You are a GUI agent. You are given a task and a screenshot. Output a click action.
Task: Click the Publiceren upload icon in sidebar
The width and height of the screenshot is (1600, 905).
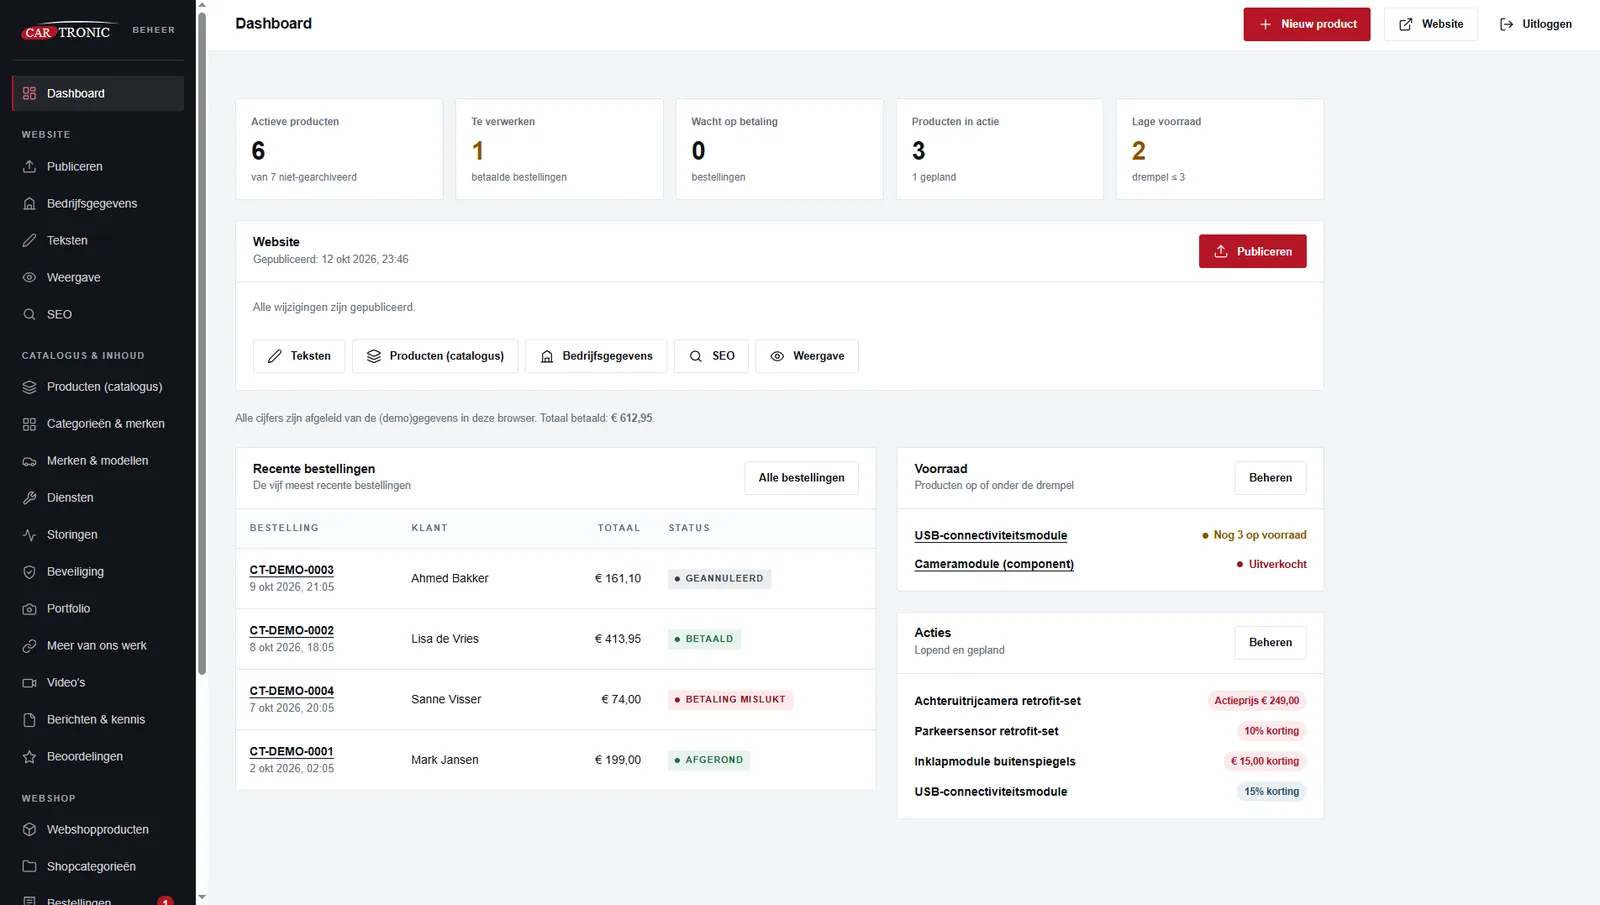click(x=29, y=166)
